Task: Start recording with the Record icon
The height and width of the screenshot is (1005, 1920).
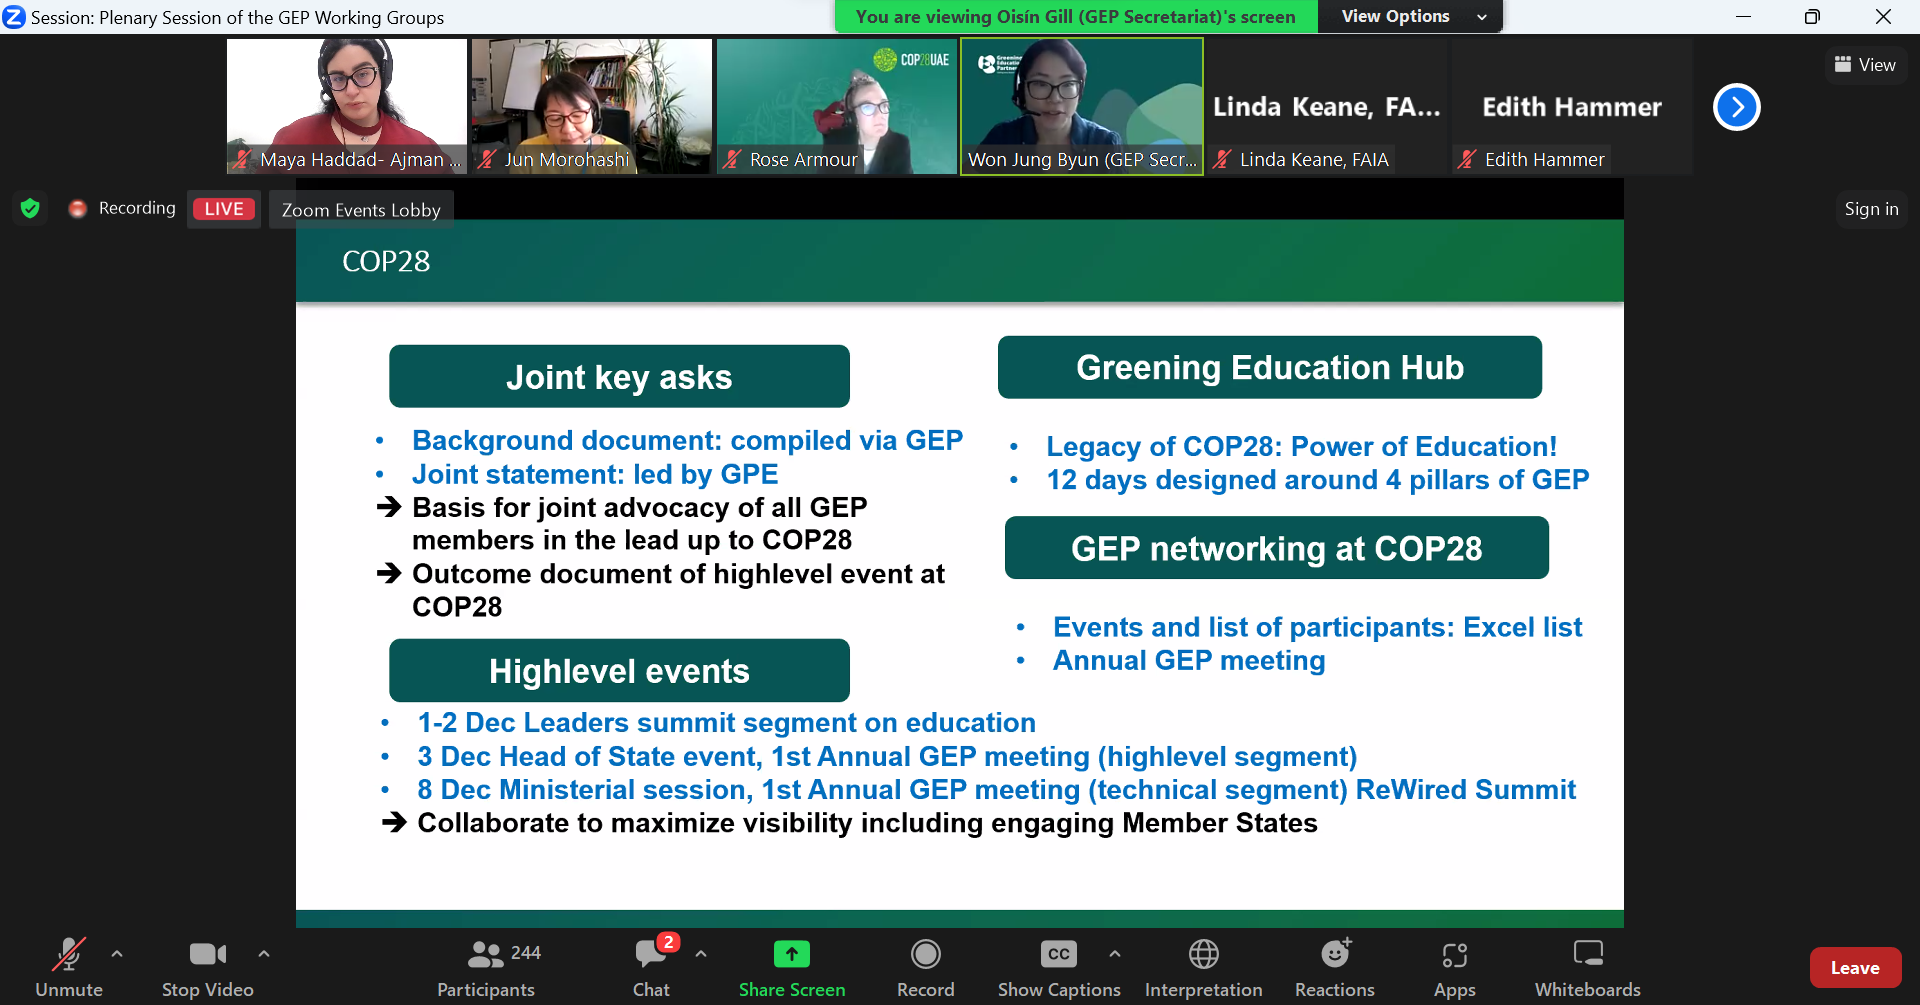Action: point(925,955)
